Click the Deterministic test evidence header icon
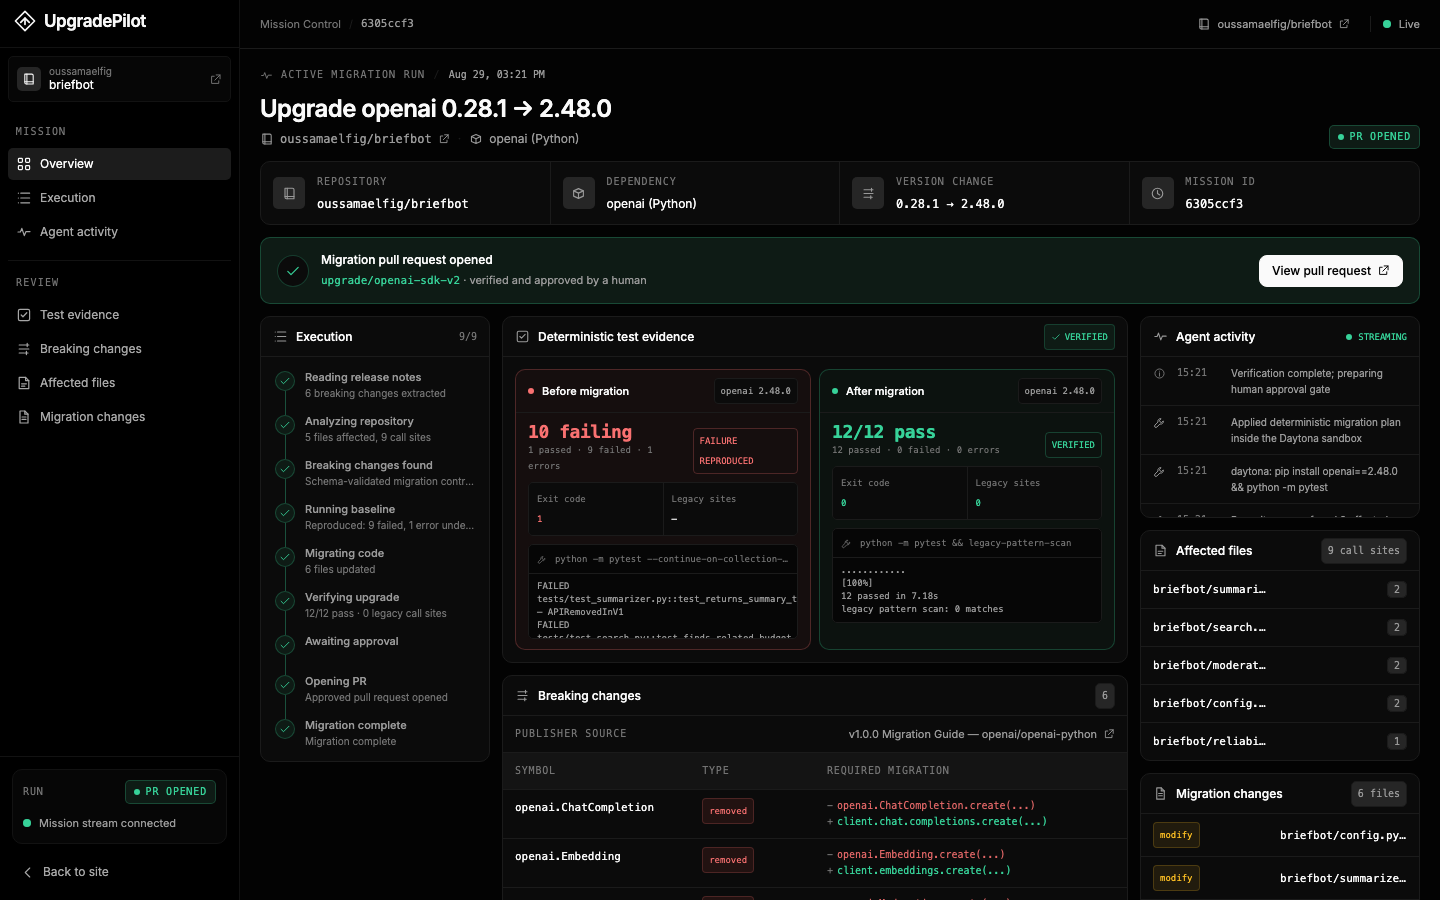Viewport: 1440px width, 900px height. tap(522, 337)
